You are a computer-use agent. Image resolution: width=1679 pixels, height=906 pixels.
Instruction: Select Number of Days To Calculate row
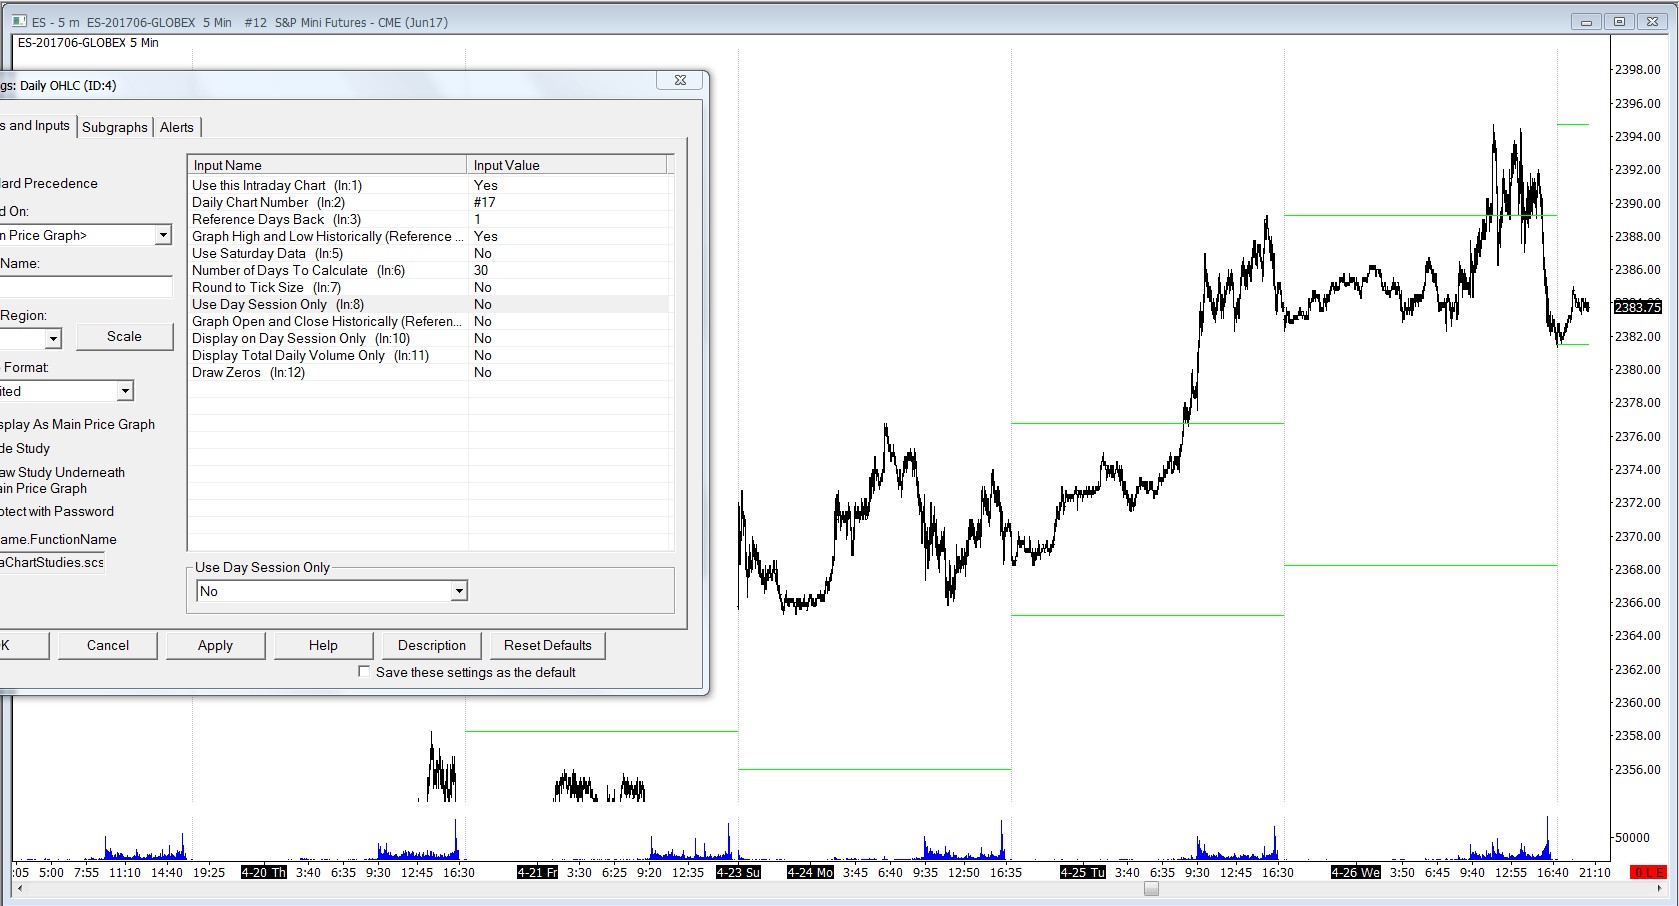coord(429,270)
